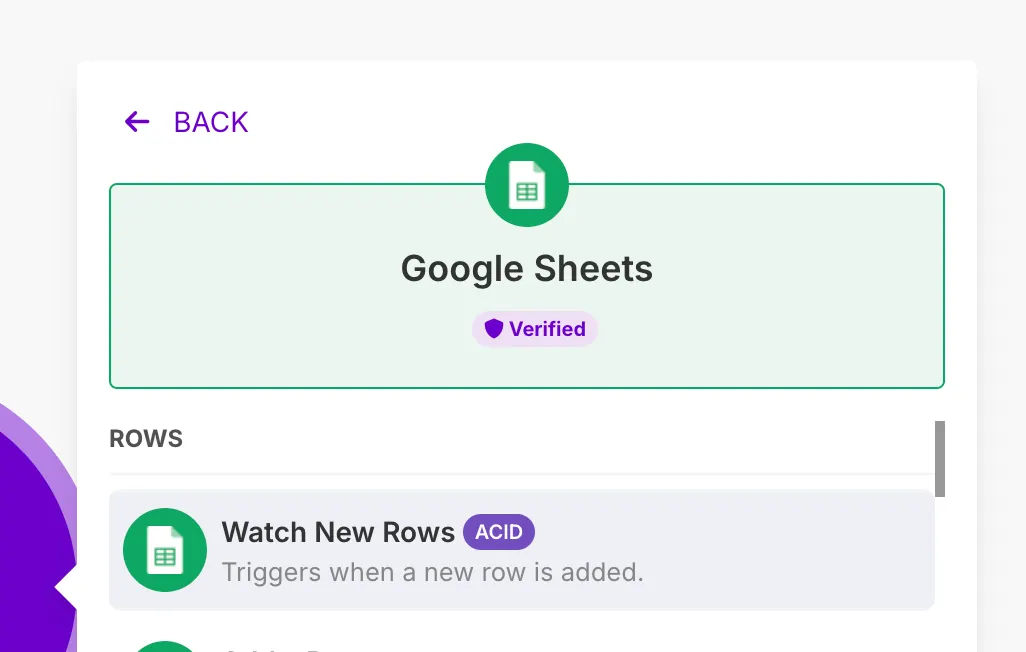Click the purple back arrow icon
The height and width of the screenshot is (652, 1026).
[137, 122]
